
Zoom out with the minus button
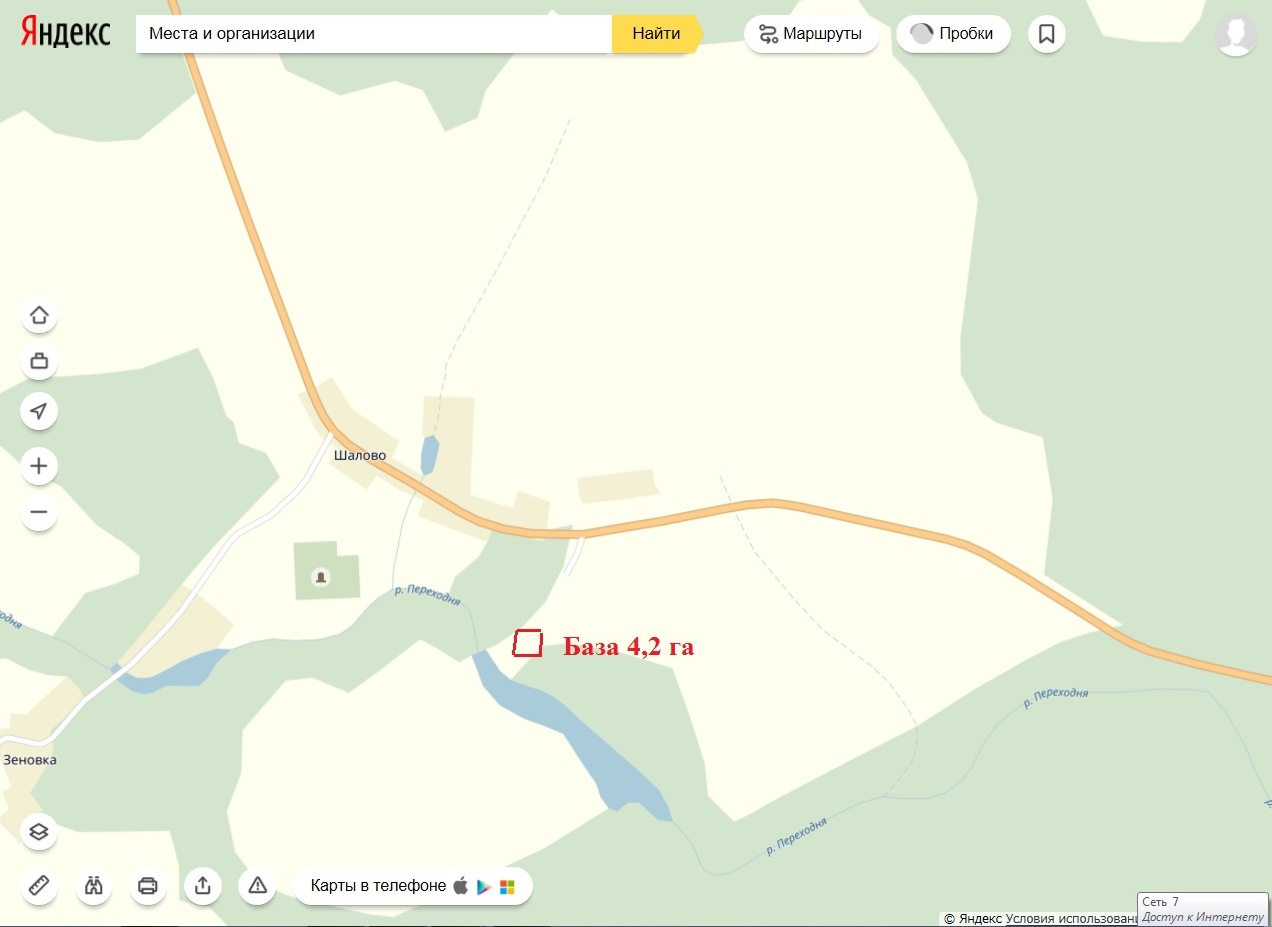click(39, 513)
